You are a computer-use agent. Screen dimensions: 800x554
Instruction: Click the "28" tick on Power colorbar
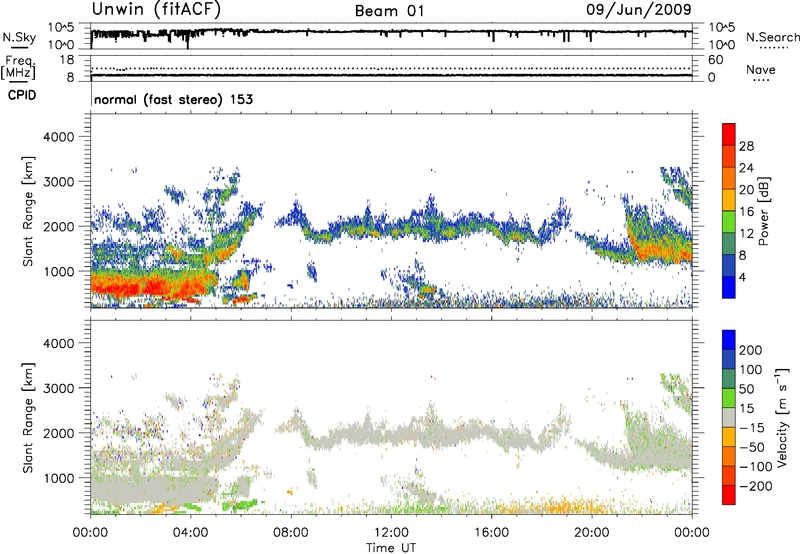[x=746, y=146]
